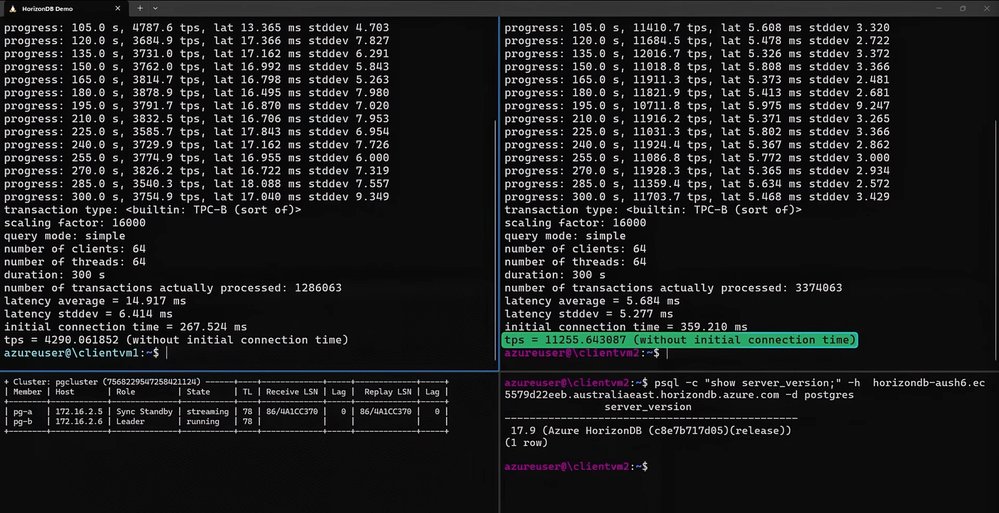This screenshot has height=513, width=999.
Task: Click the server_version column header
Action: click(648, 407)
